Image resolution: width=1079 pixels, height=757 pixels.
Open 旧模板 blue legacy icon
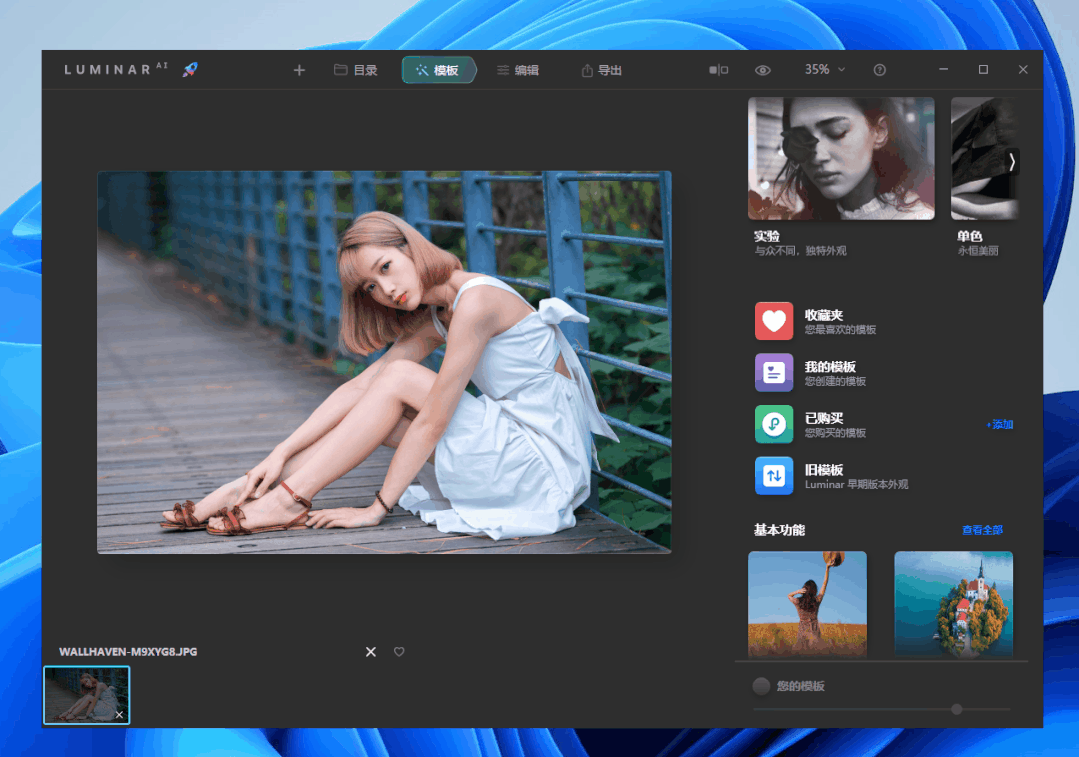pos(773,476)
